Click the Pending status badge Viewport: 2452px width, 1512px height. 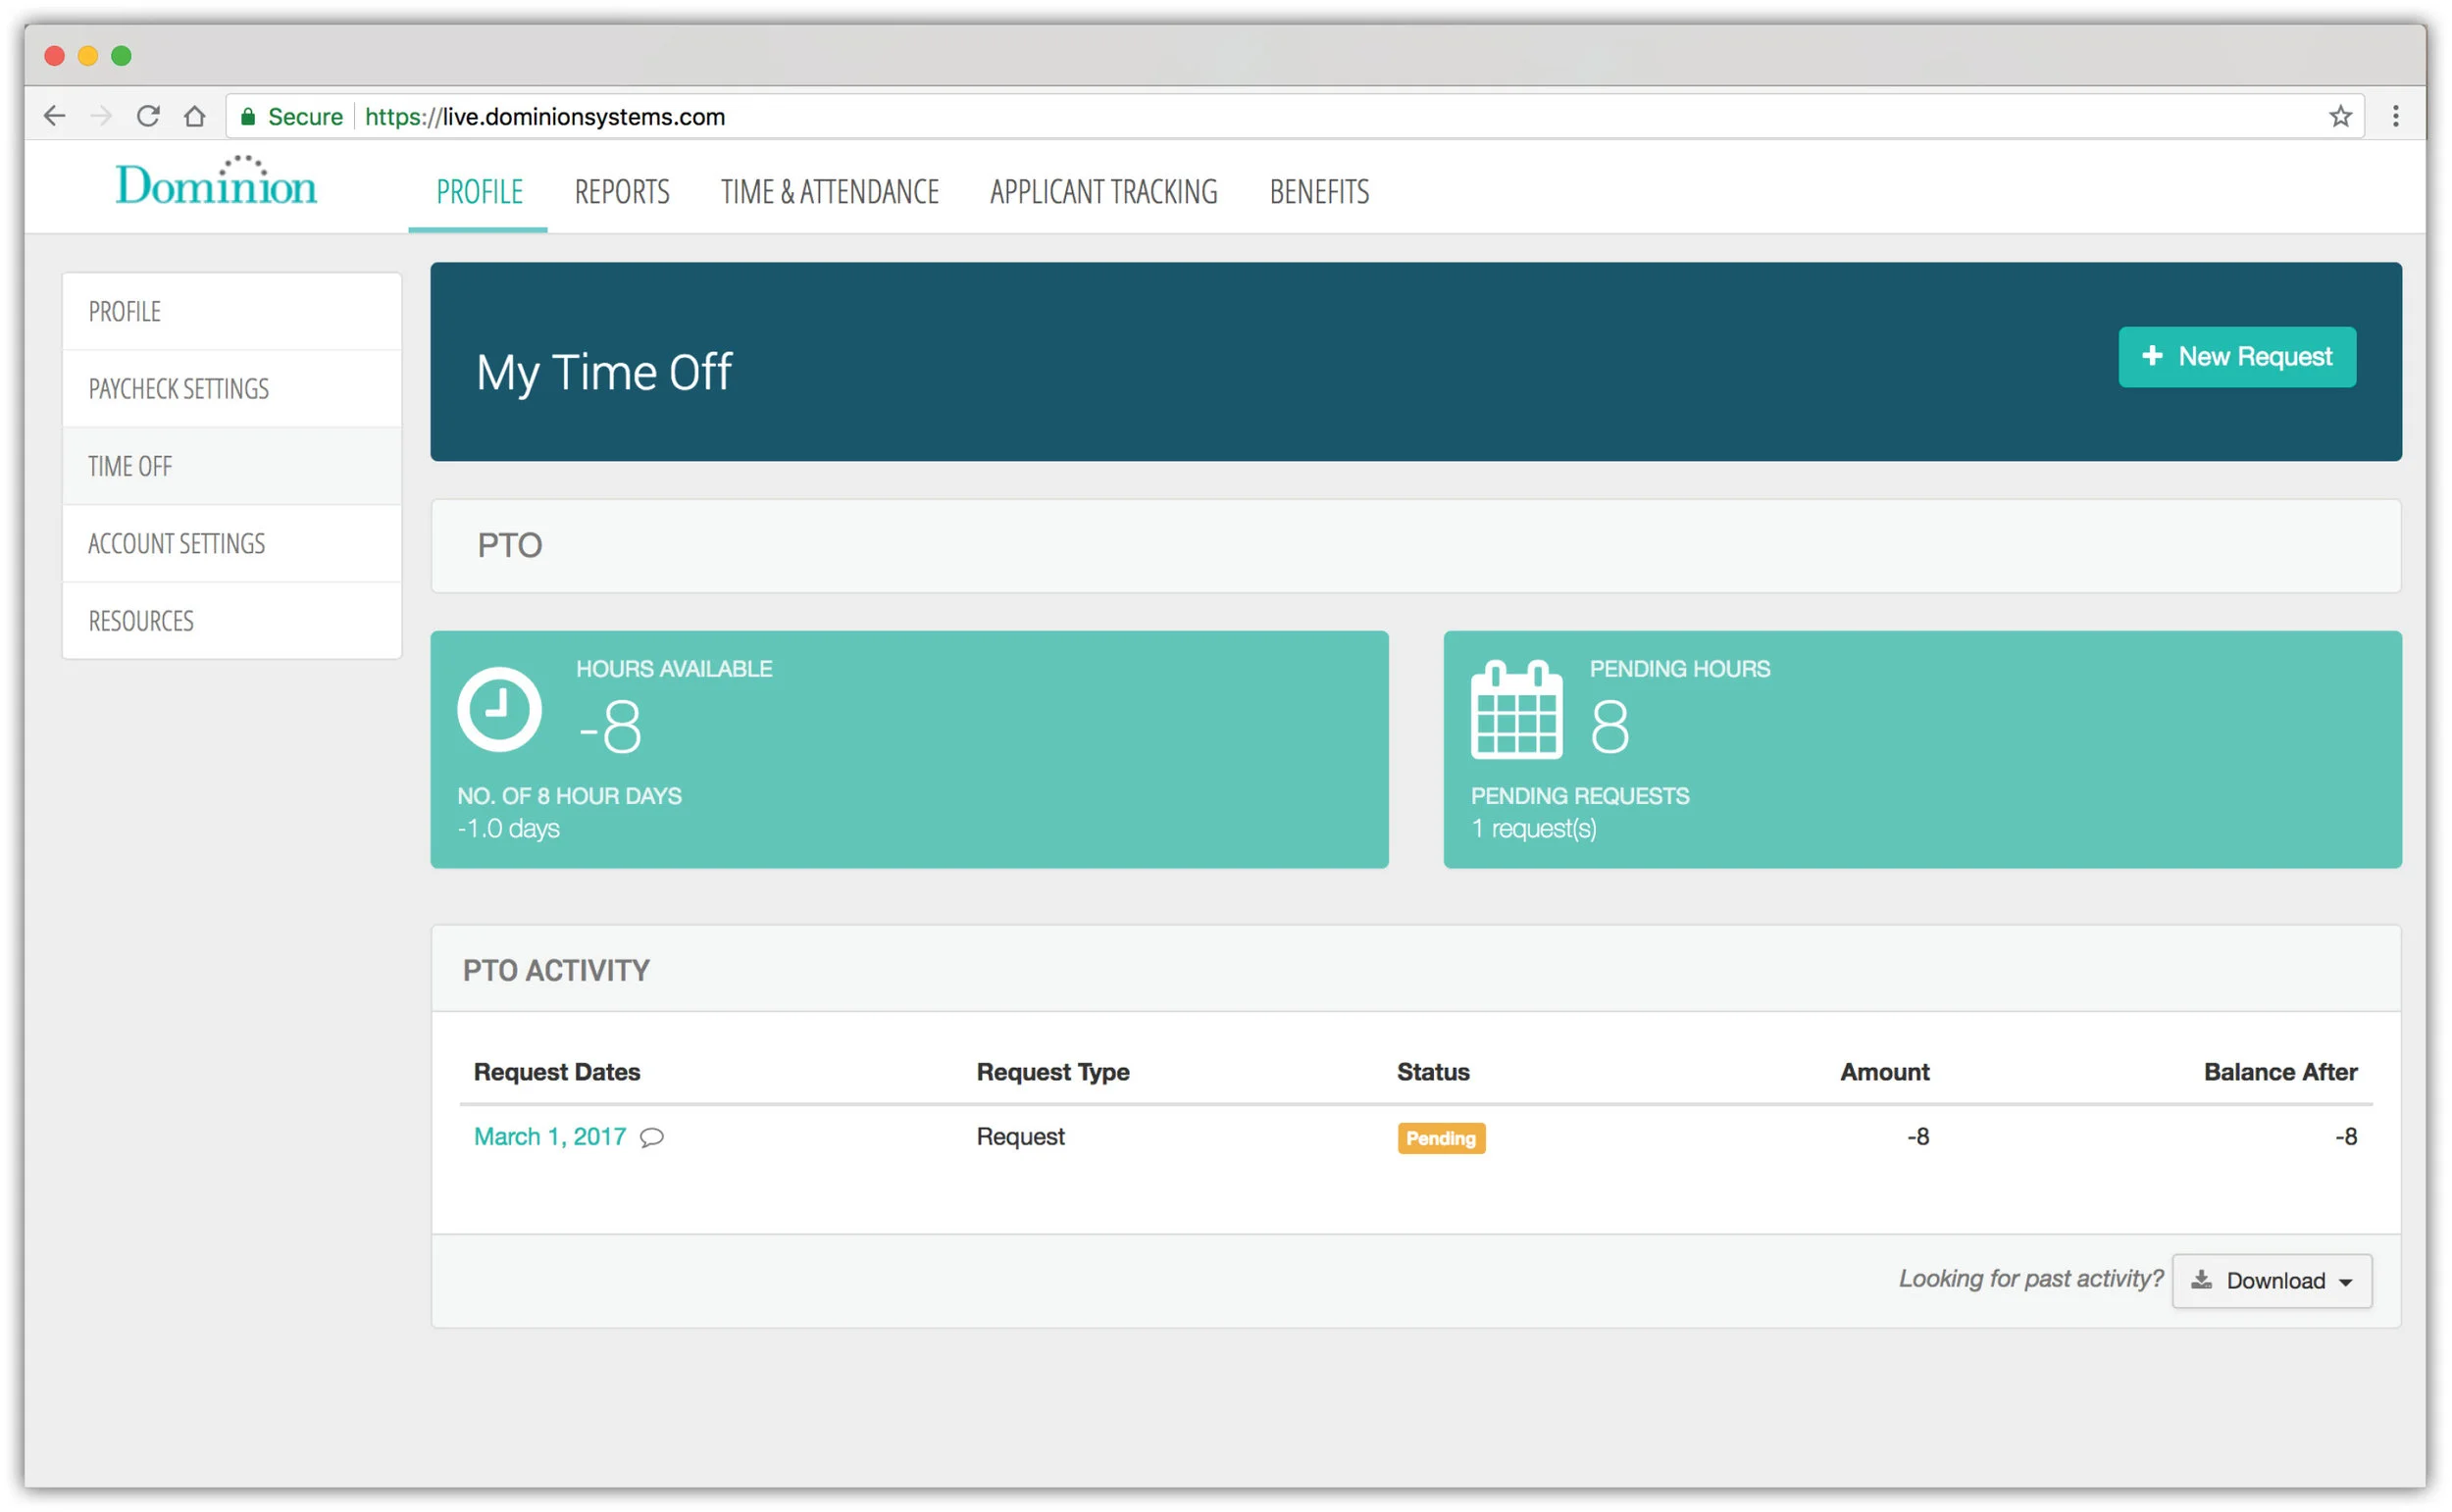tap(1441, 1138)
